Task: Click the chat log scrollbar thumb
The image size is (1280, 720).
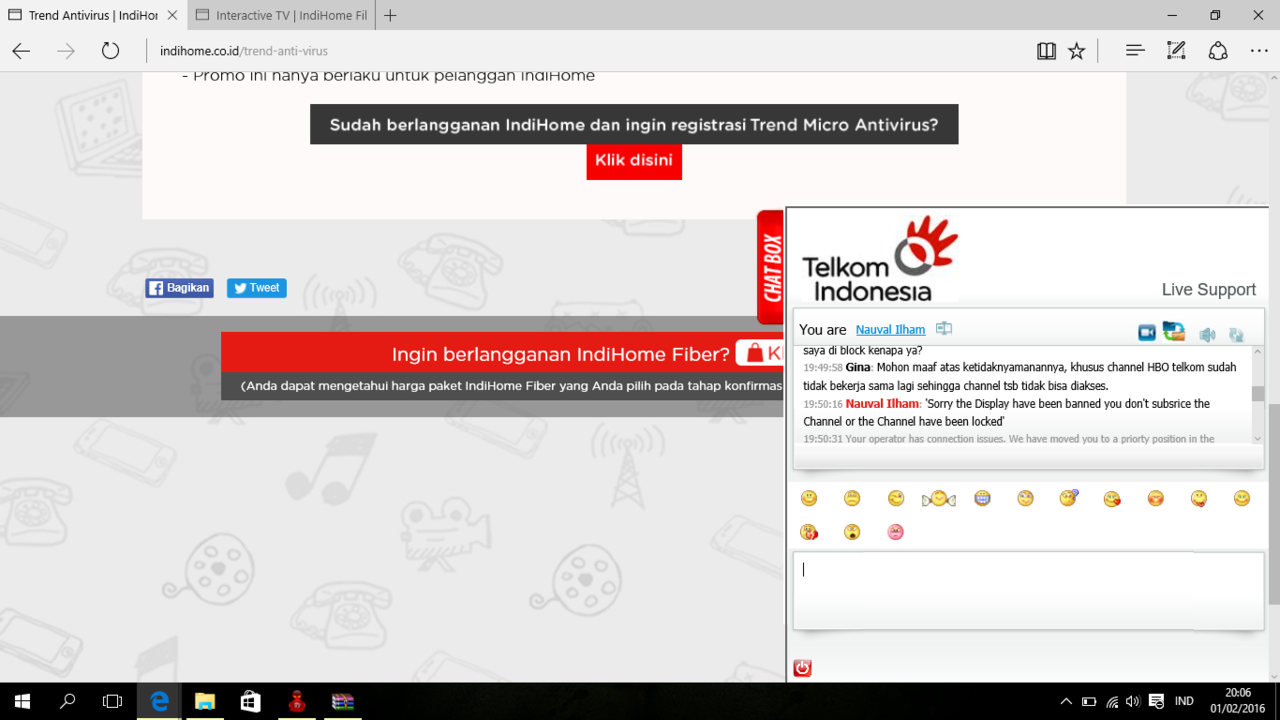Action: [x=1258, y=393]
